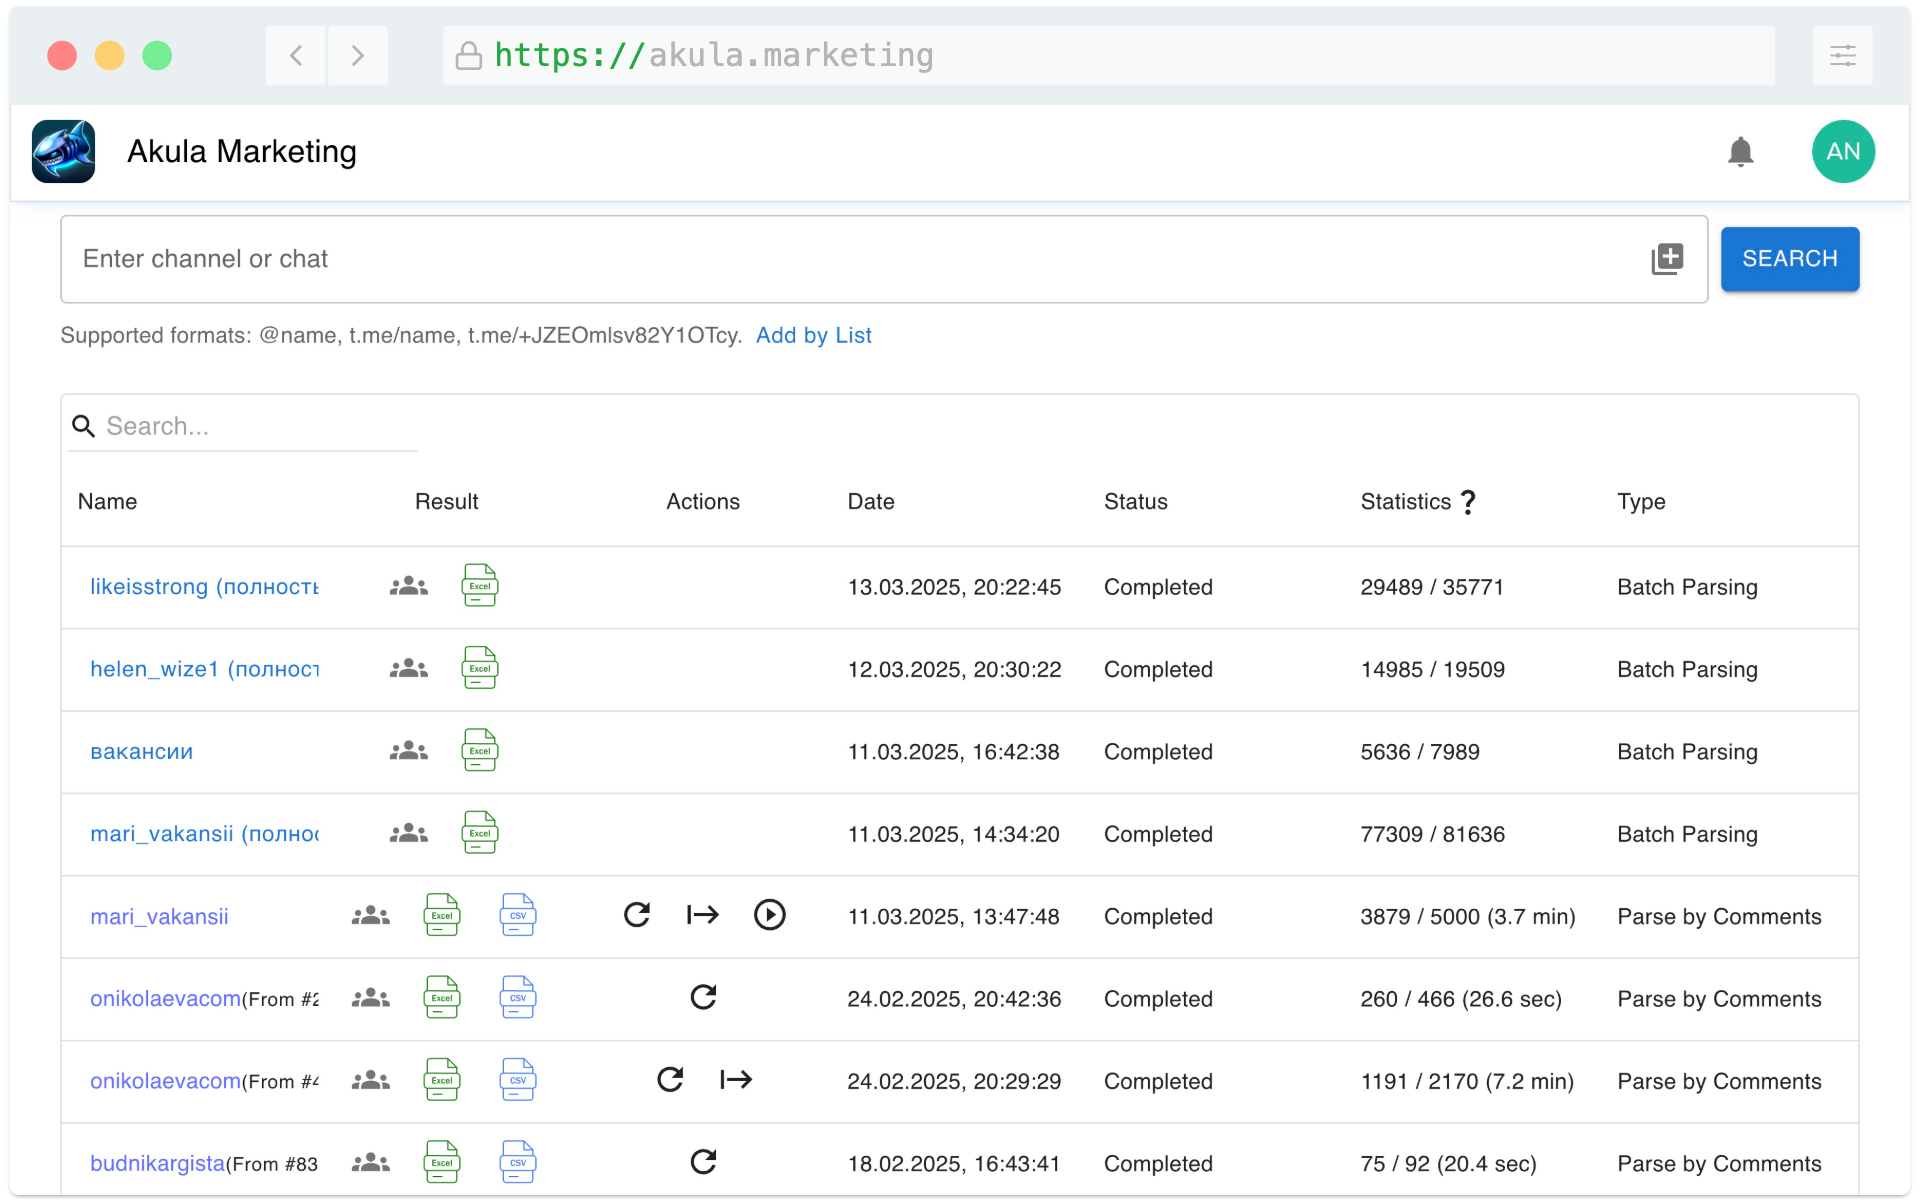Click the Statistics help question mark

(1468, 502)
